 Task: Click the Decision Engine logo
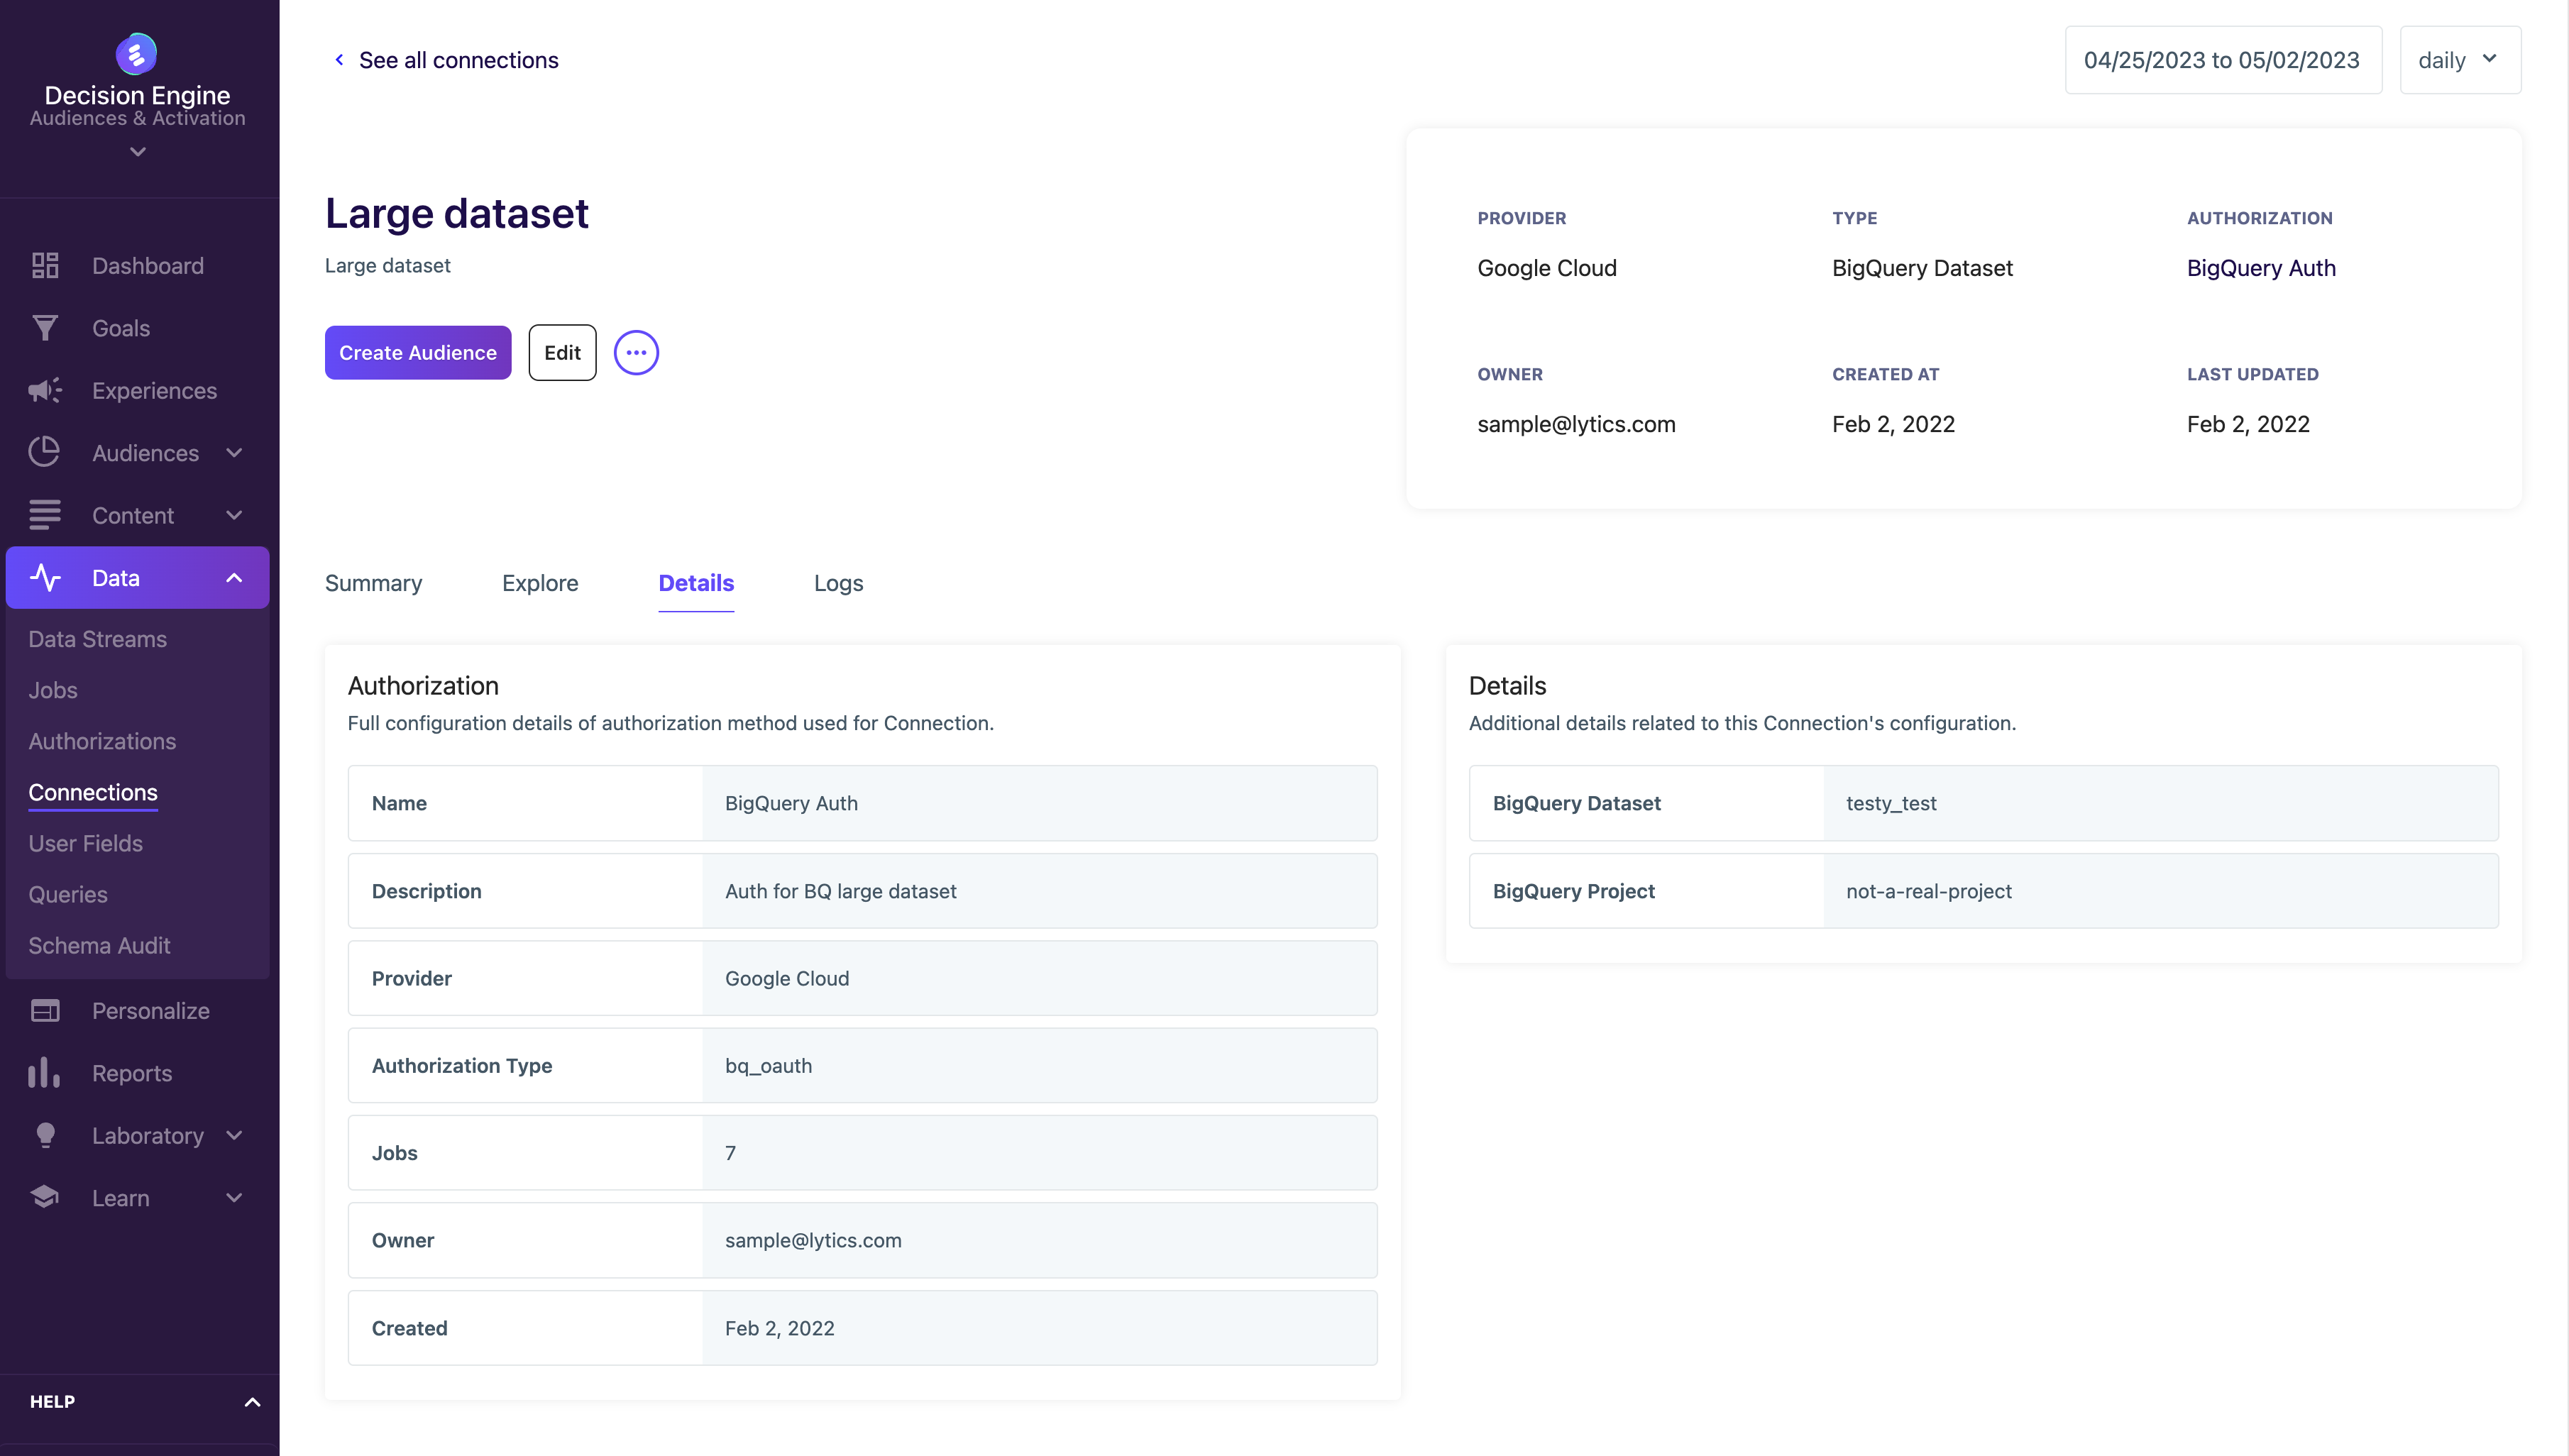(x=137, y=54)
